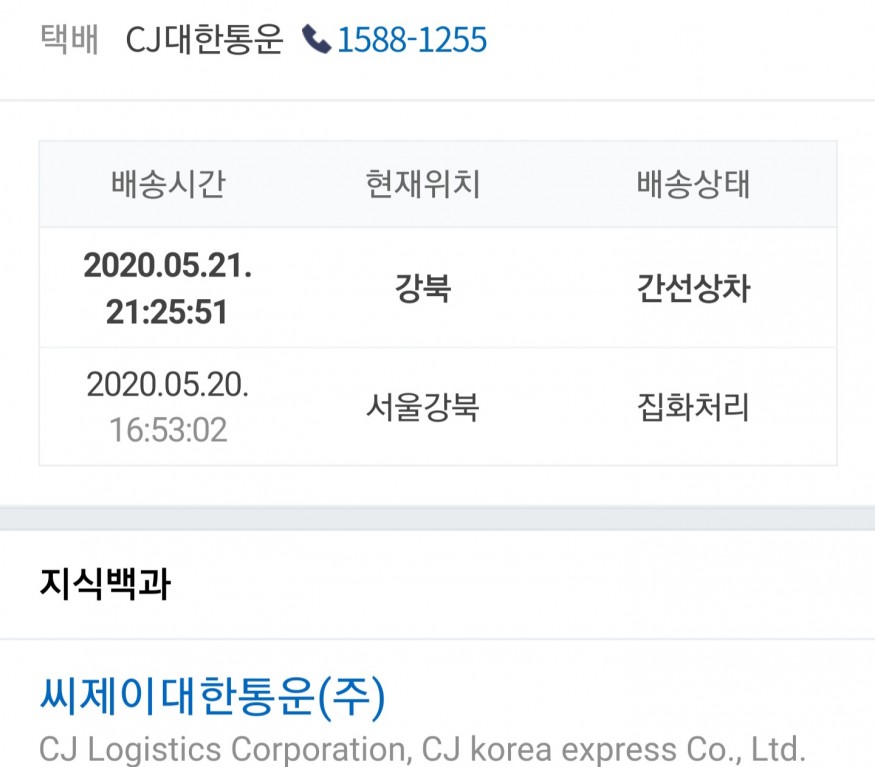Click the (주) suffix of the encyclopedia title
This screenshot has width=875, height=767.
click(x=351, y=698)
